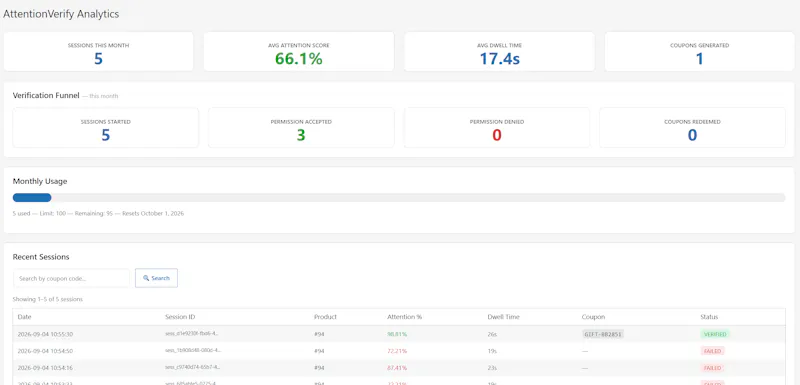Click the 98.81% attention value

397,334
